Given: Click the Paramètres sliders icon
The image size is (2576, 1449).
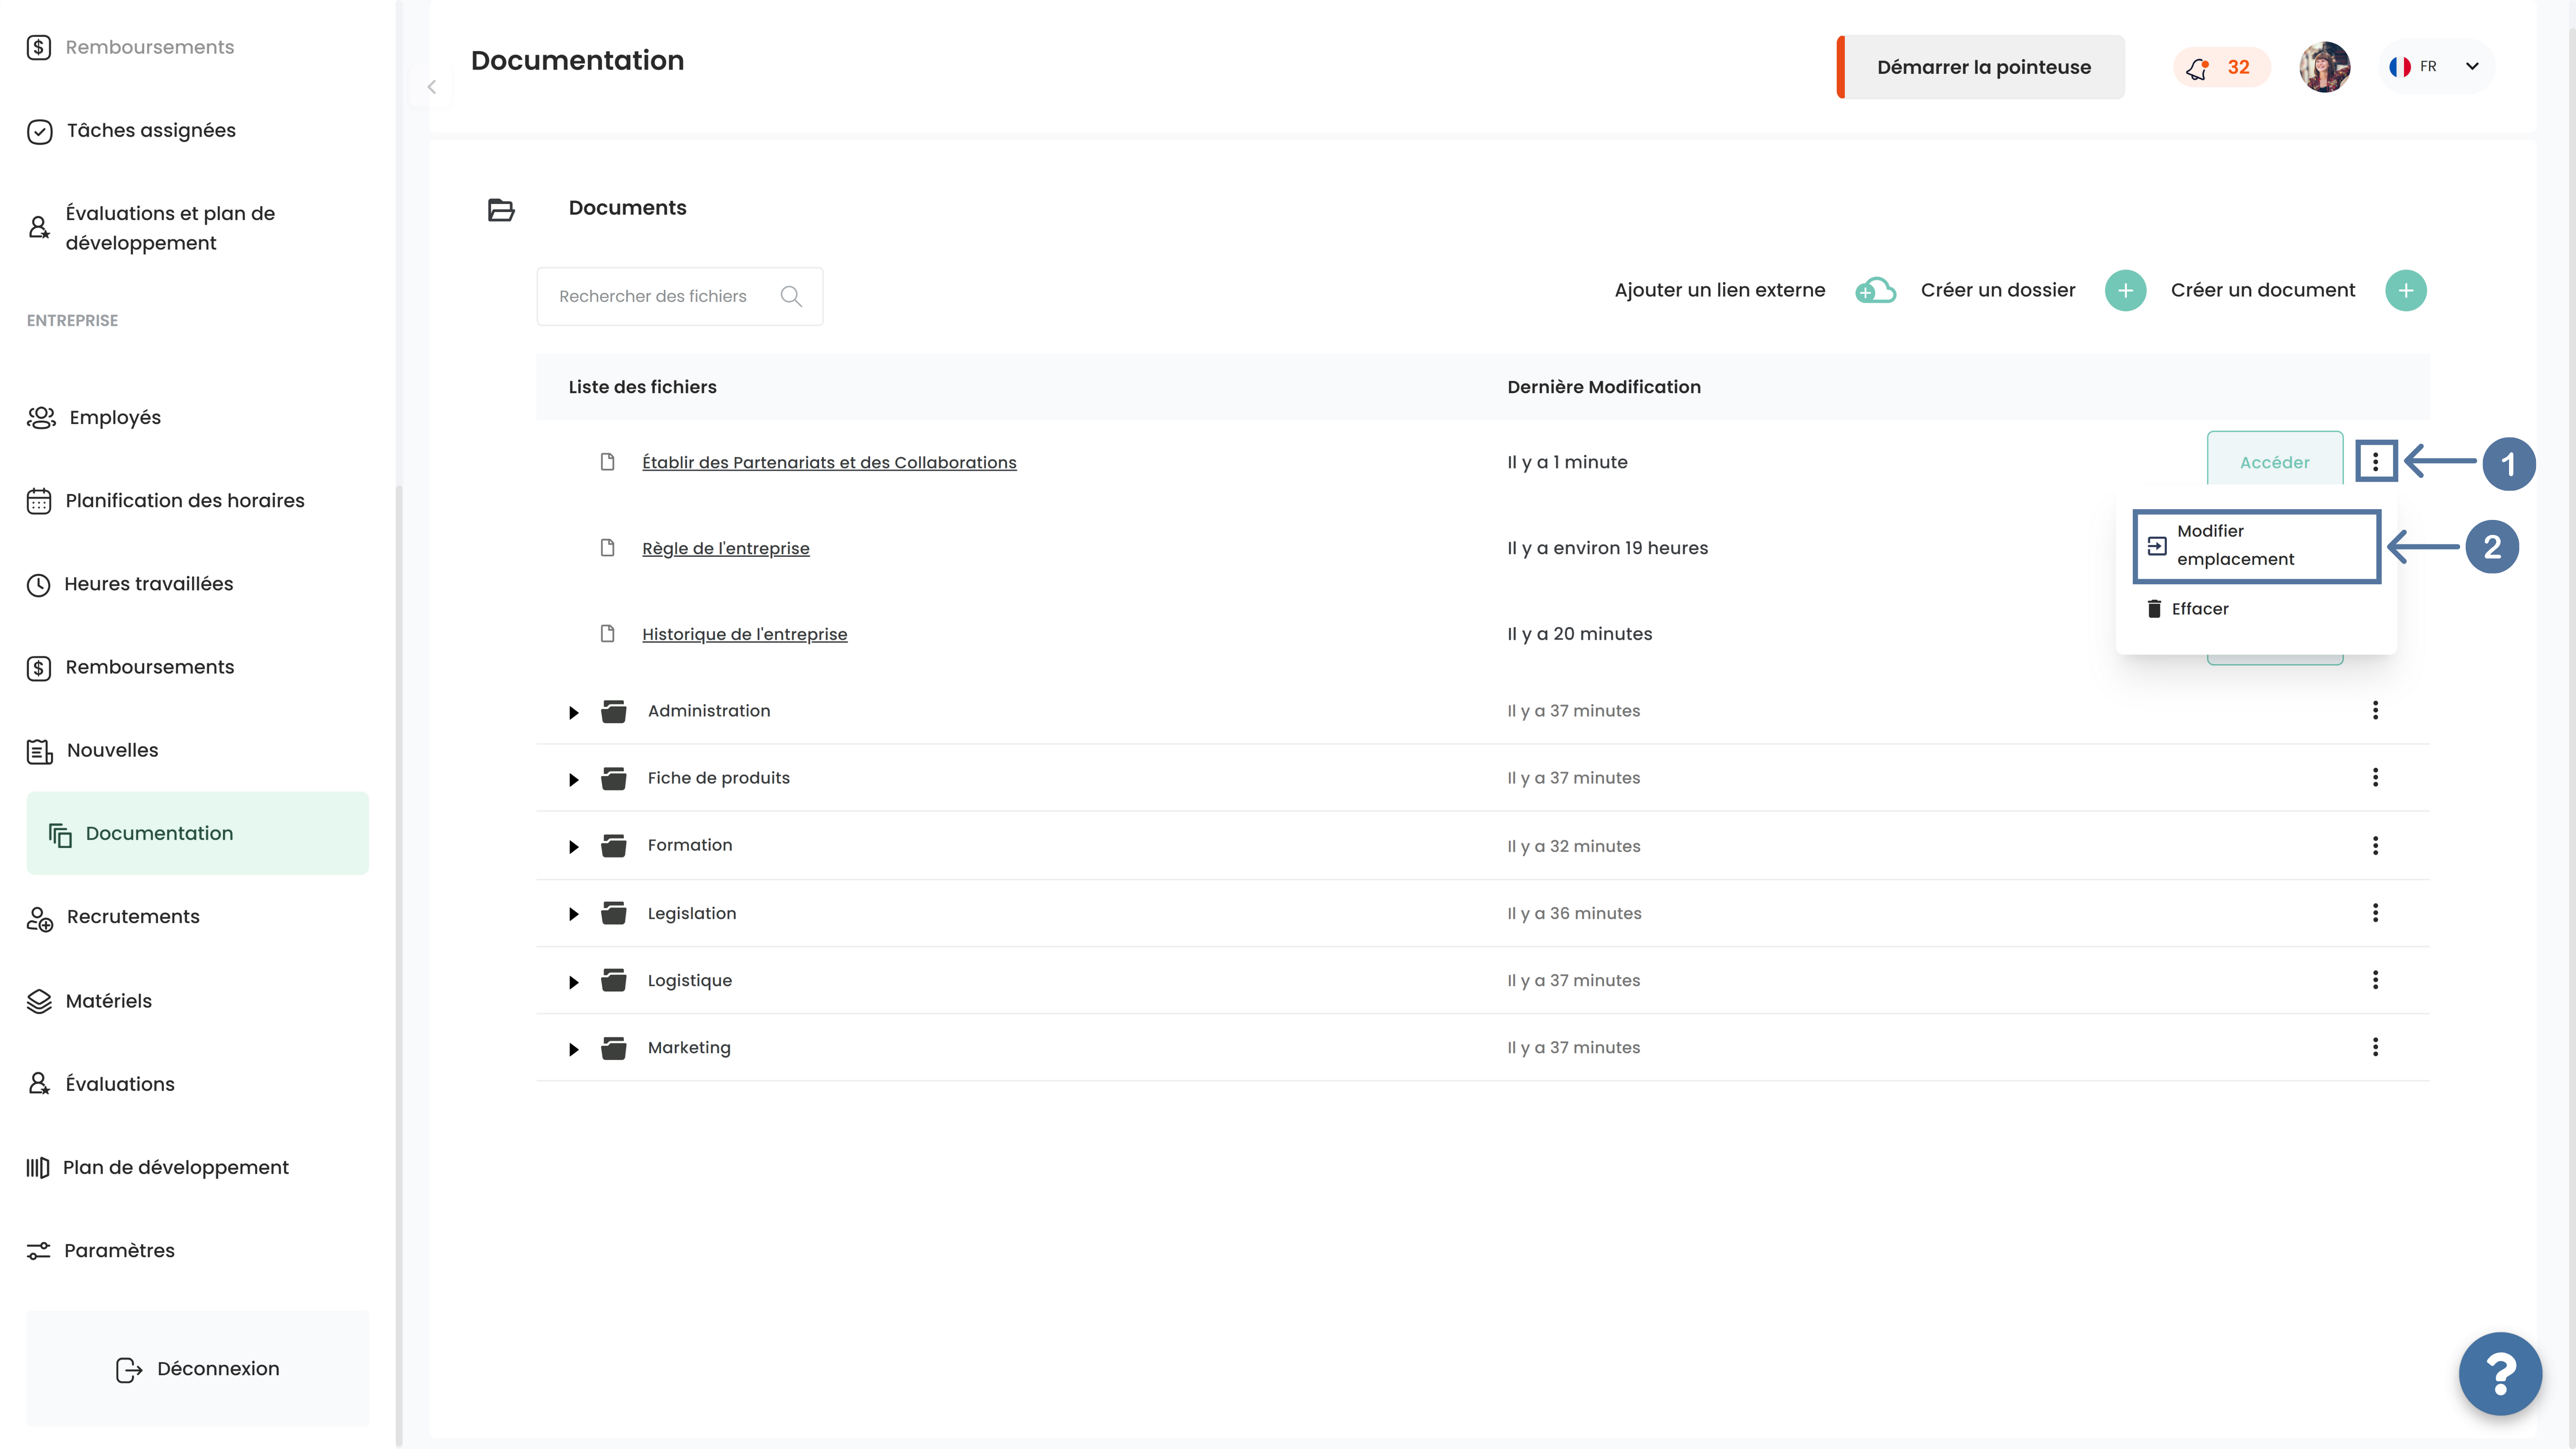Looking at the screenshot, I should click(x=38, y=1251).
